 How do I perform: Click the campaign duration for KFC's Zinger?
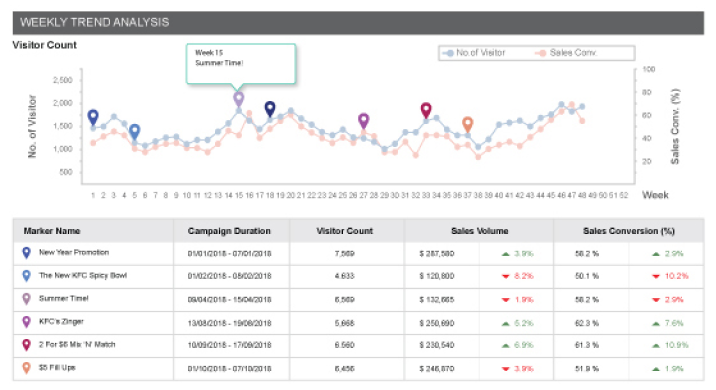[229, 323]
